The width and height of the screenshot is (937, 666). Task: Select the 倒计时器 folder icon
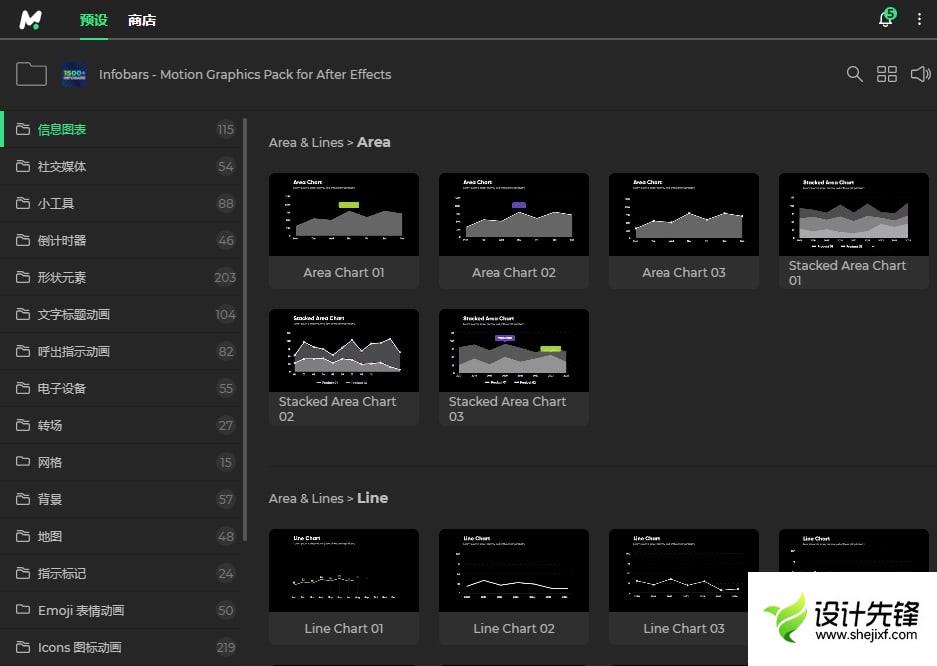23,240
